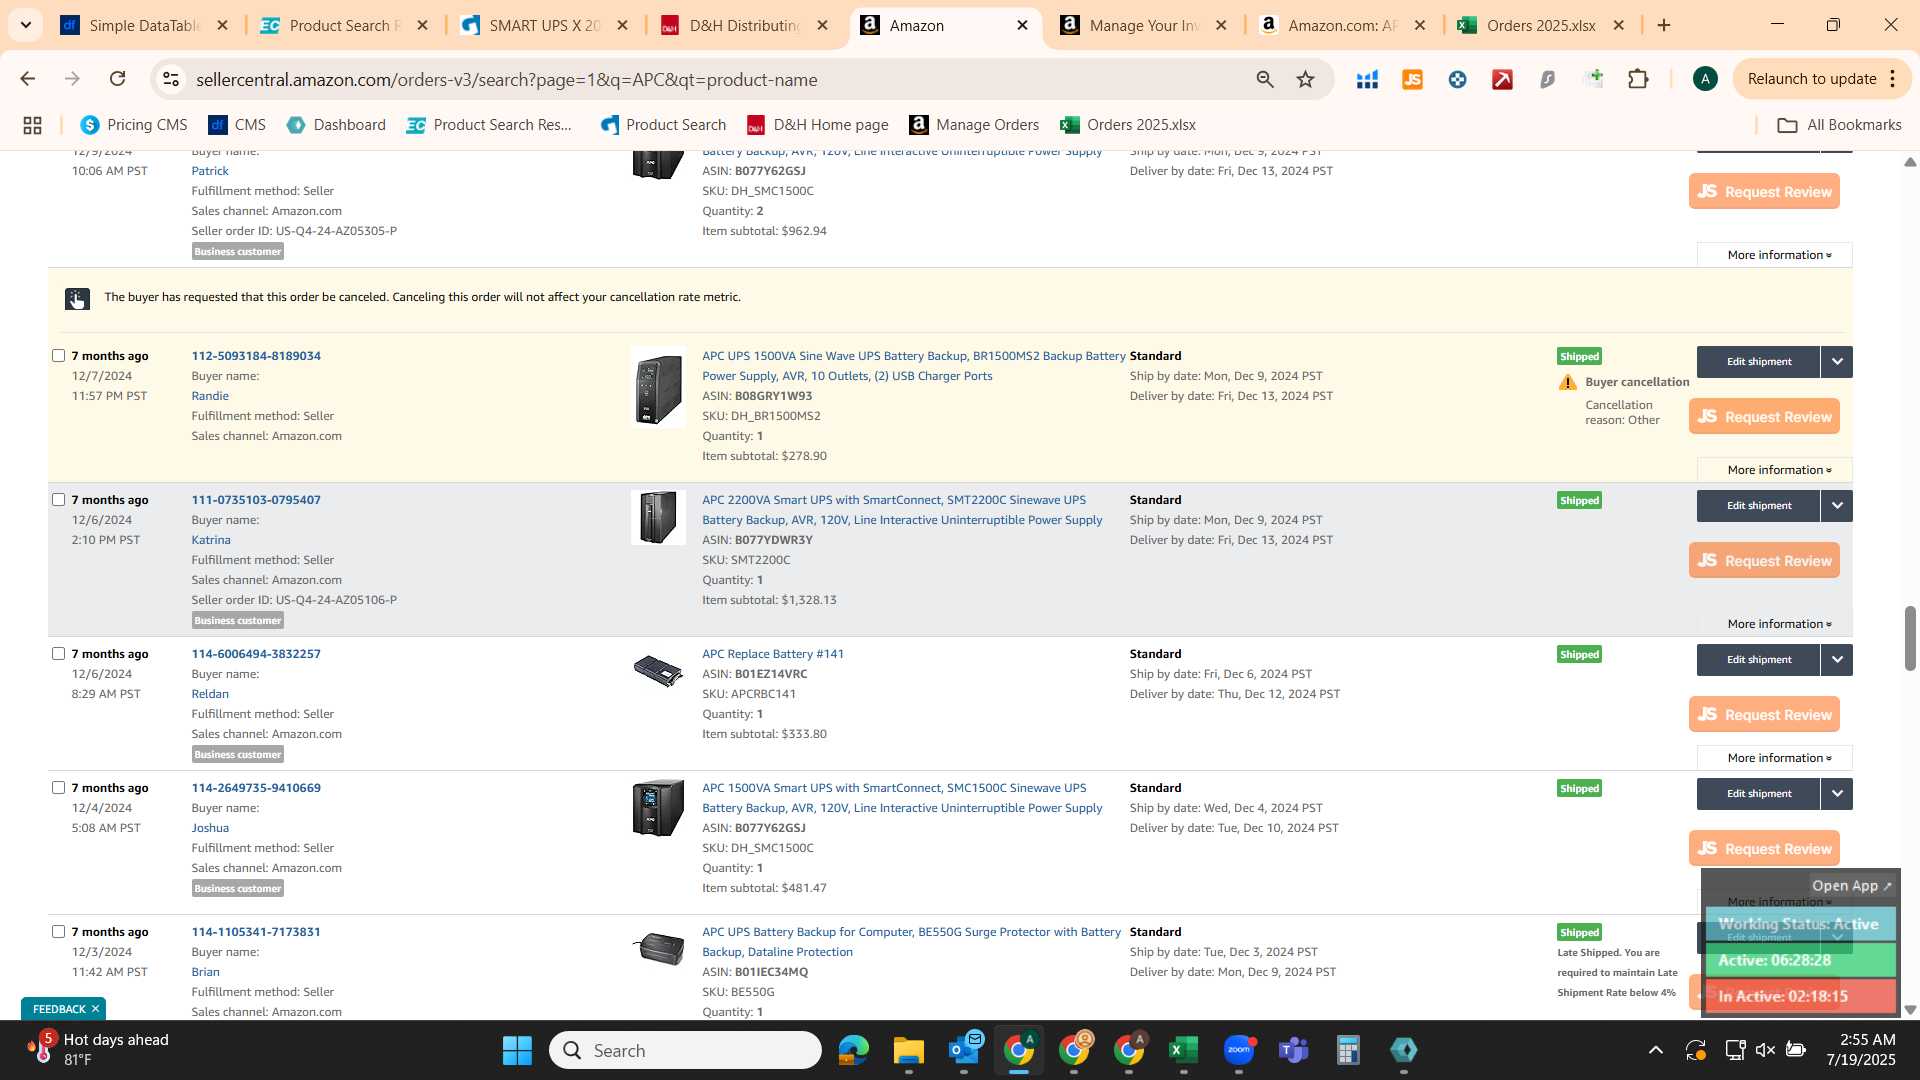This screenshot has height=1080, width=1920.
Task: Open the apps grid in bookmarks bar
Action: click(x=32, y=125)
